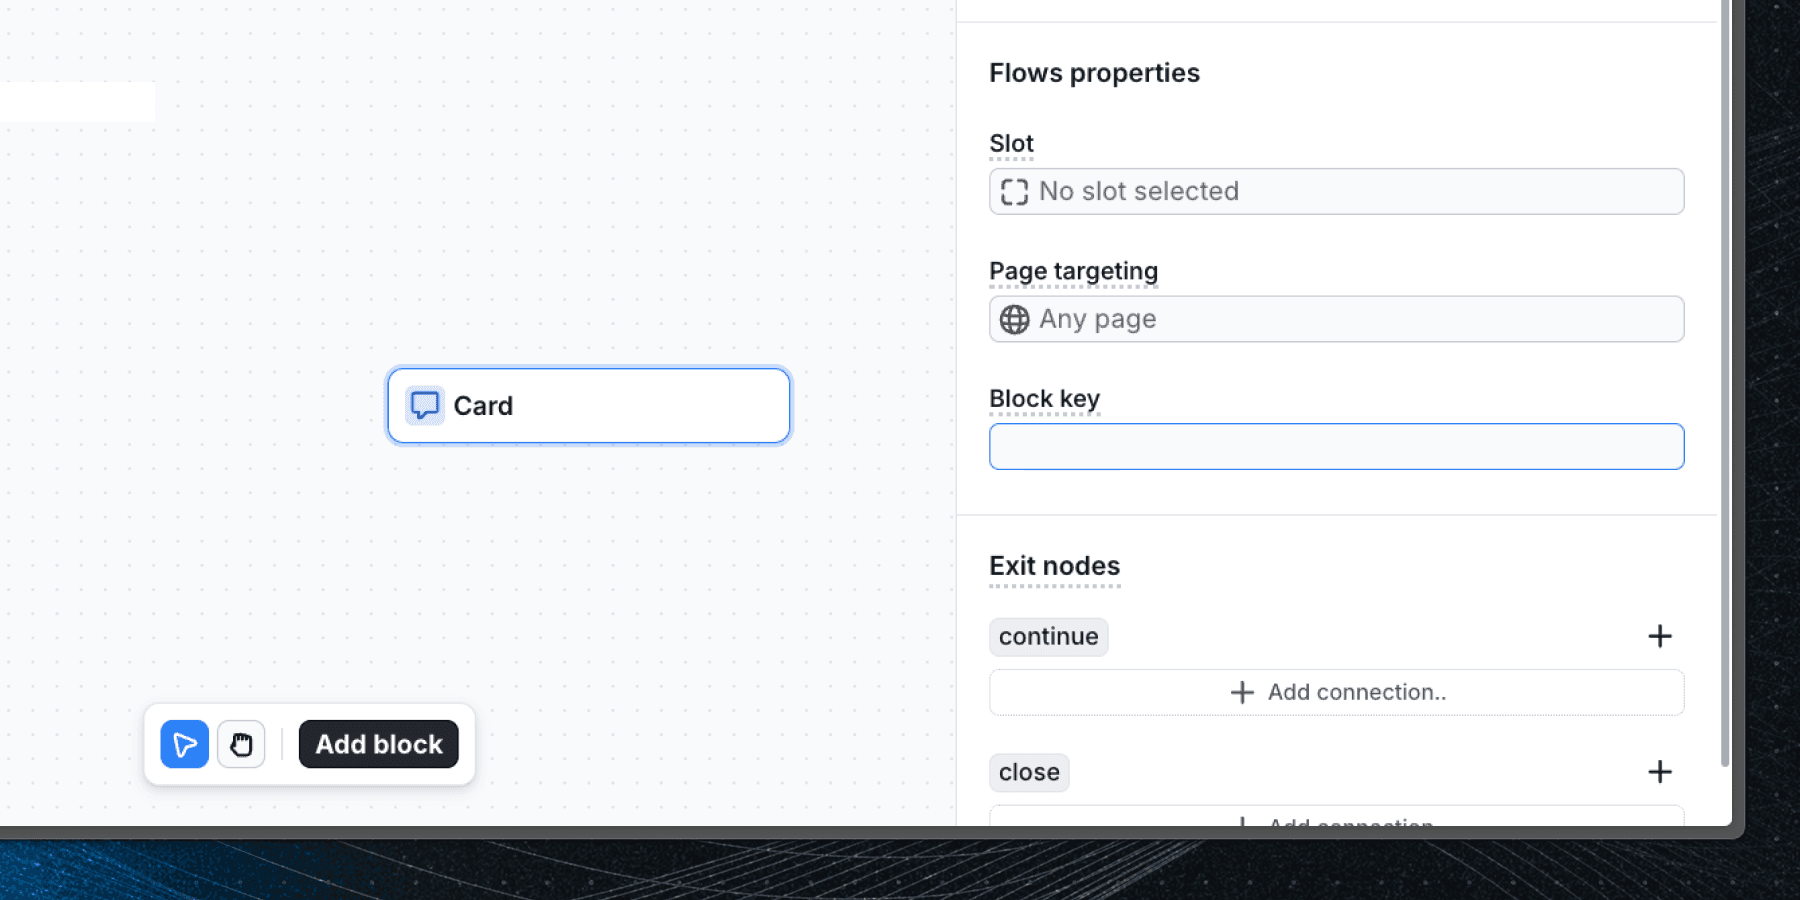
Task: Click the Page targeting label for help
Action: pyautogui.click(x=1073, y=271)
